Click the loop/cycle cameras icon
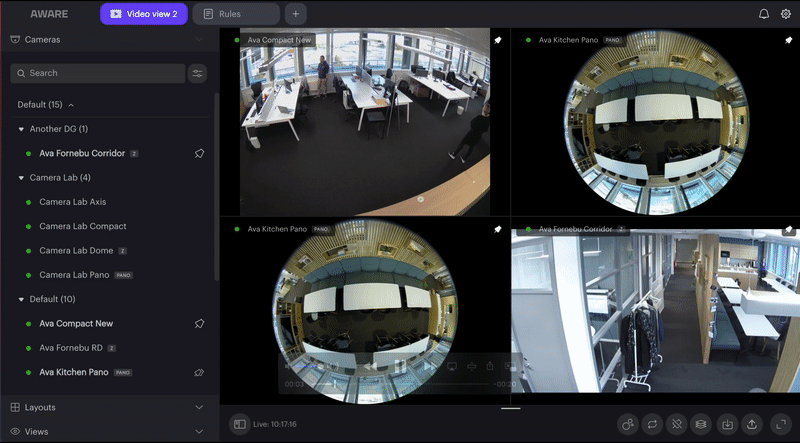Image resolution: width=800 pixels, height=443 pixels. 652,424
